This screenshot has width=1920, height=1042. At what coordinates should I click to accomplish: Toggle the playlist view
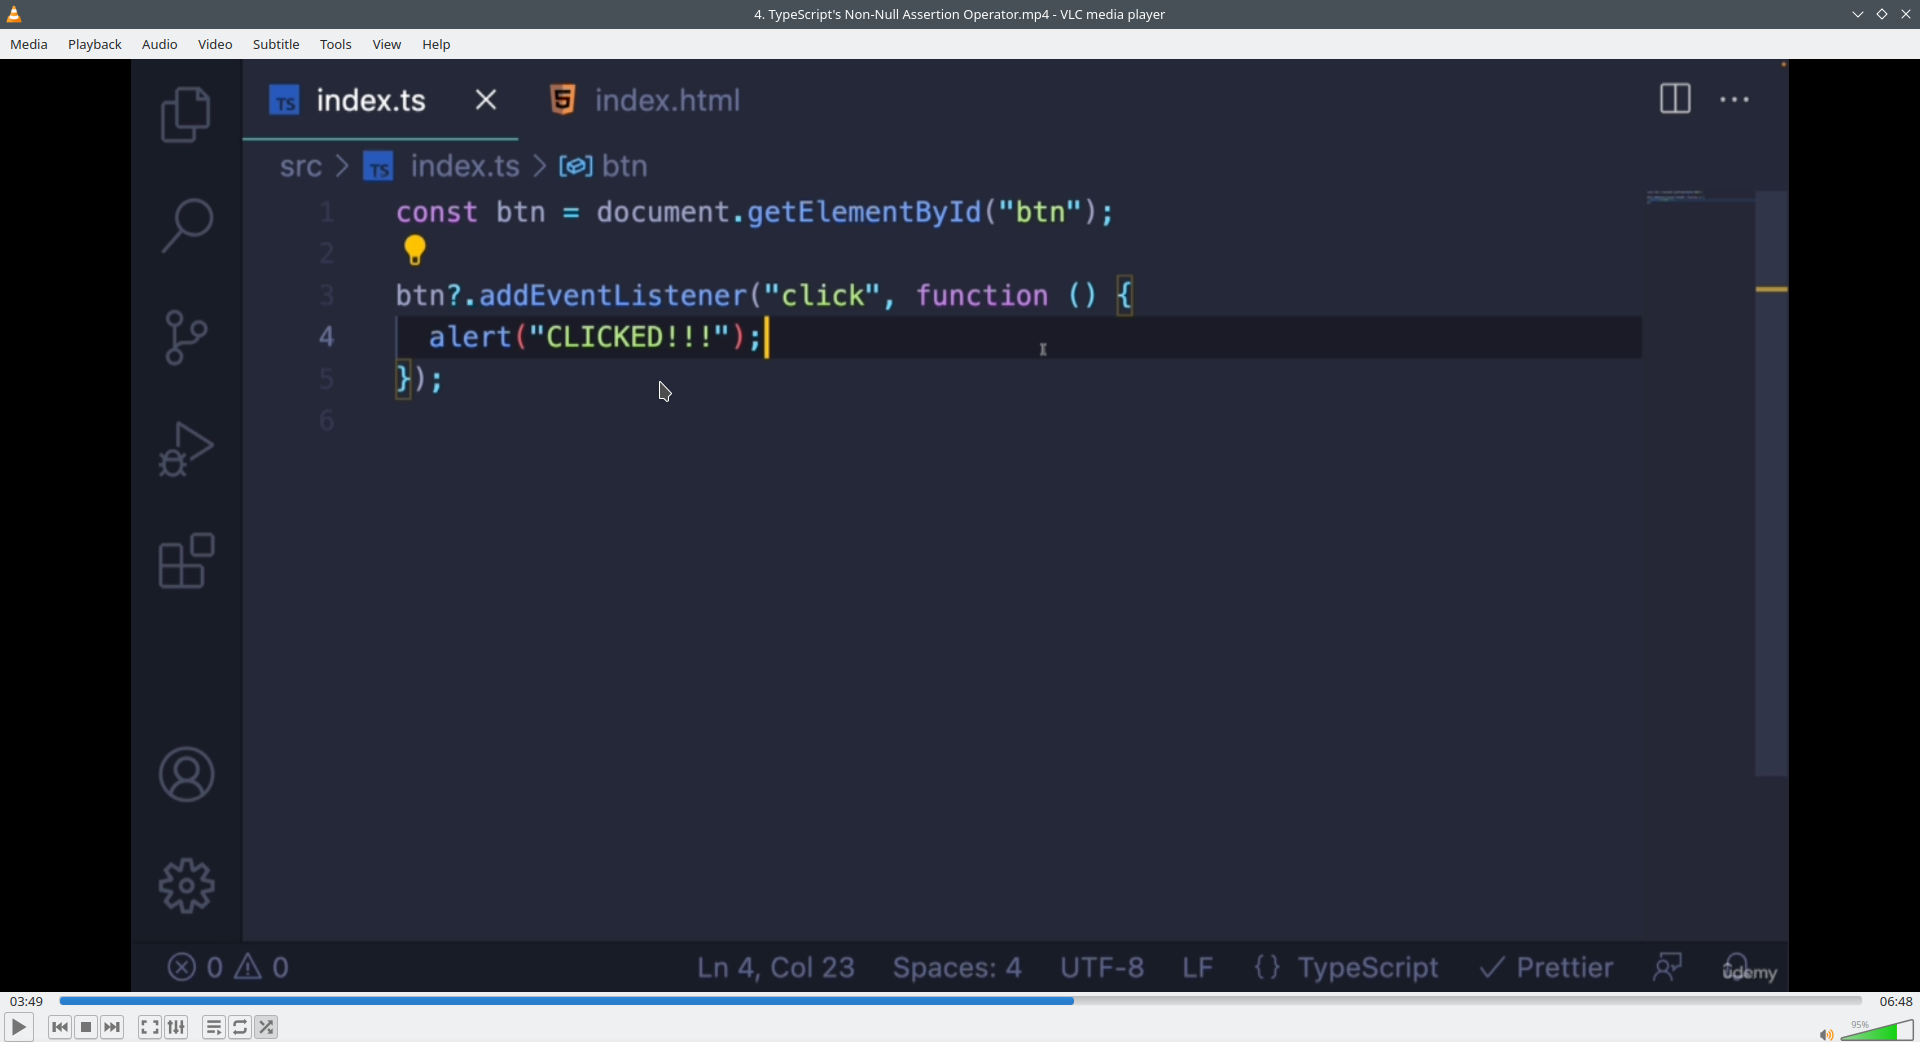click(x=214, y=1027)
